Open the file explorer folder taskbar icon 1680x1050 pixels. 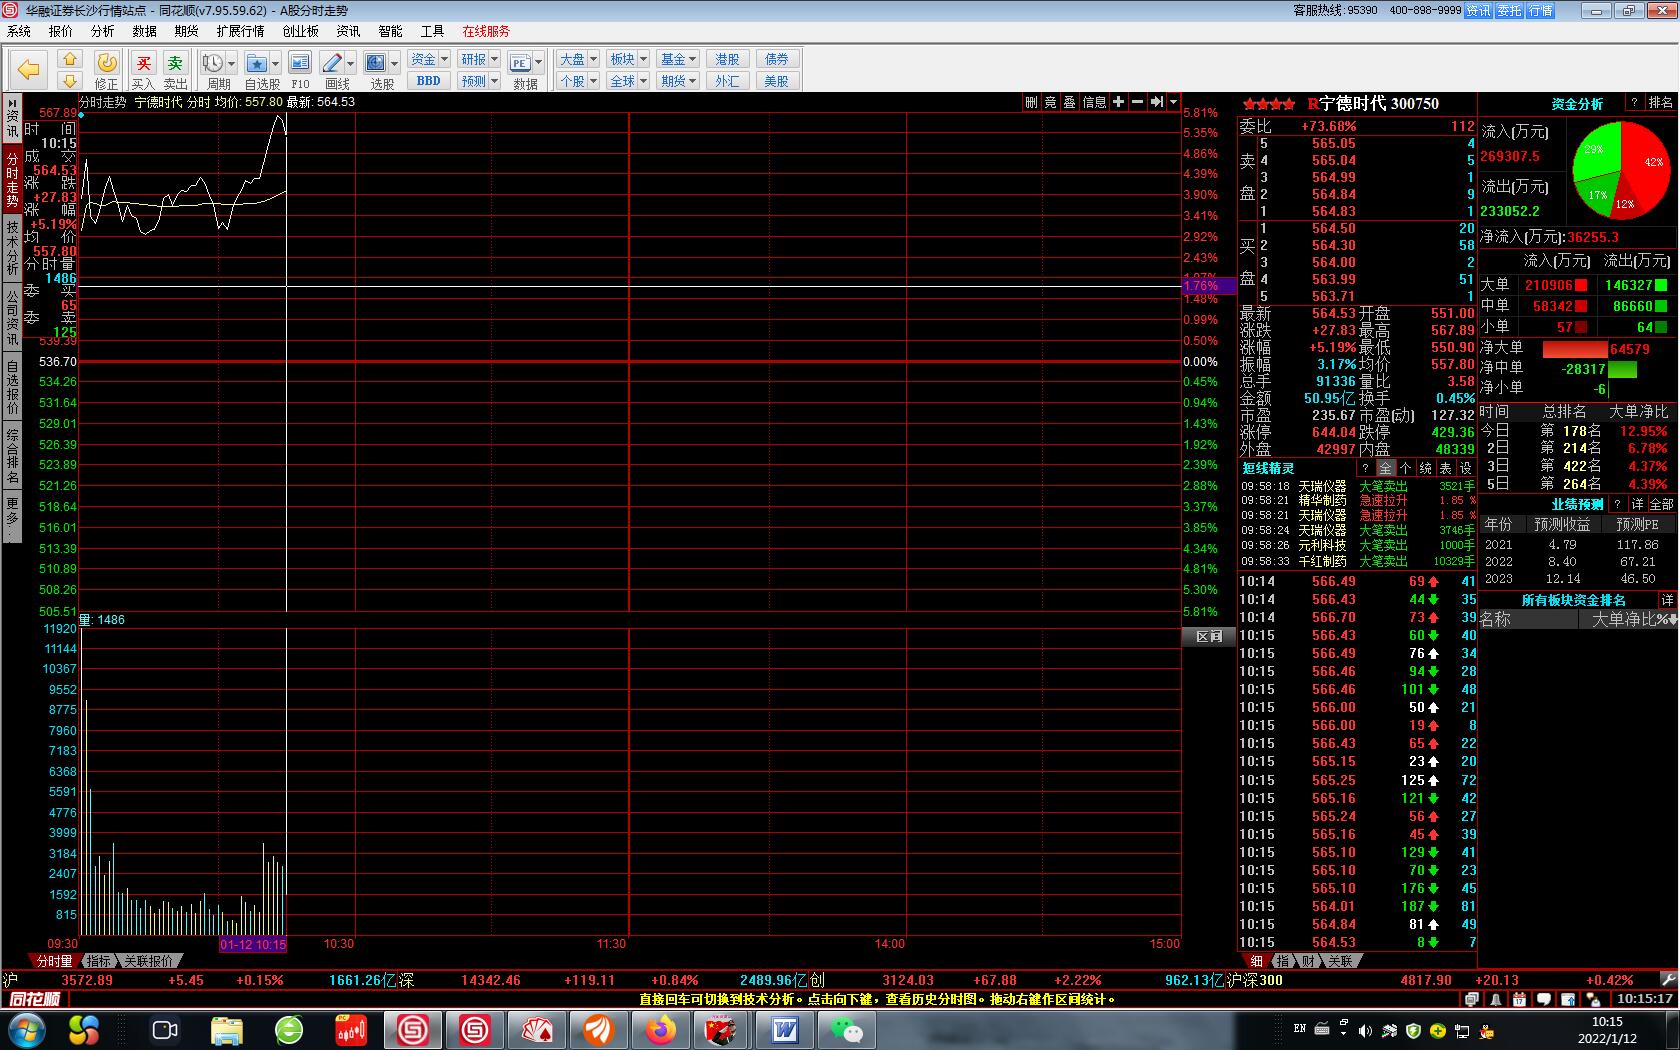point(227,1029)
